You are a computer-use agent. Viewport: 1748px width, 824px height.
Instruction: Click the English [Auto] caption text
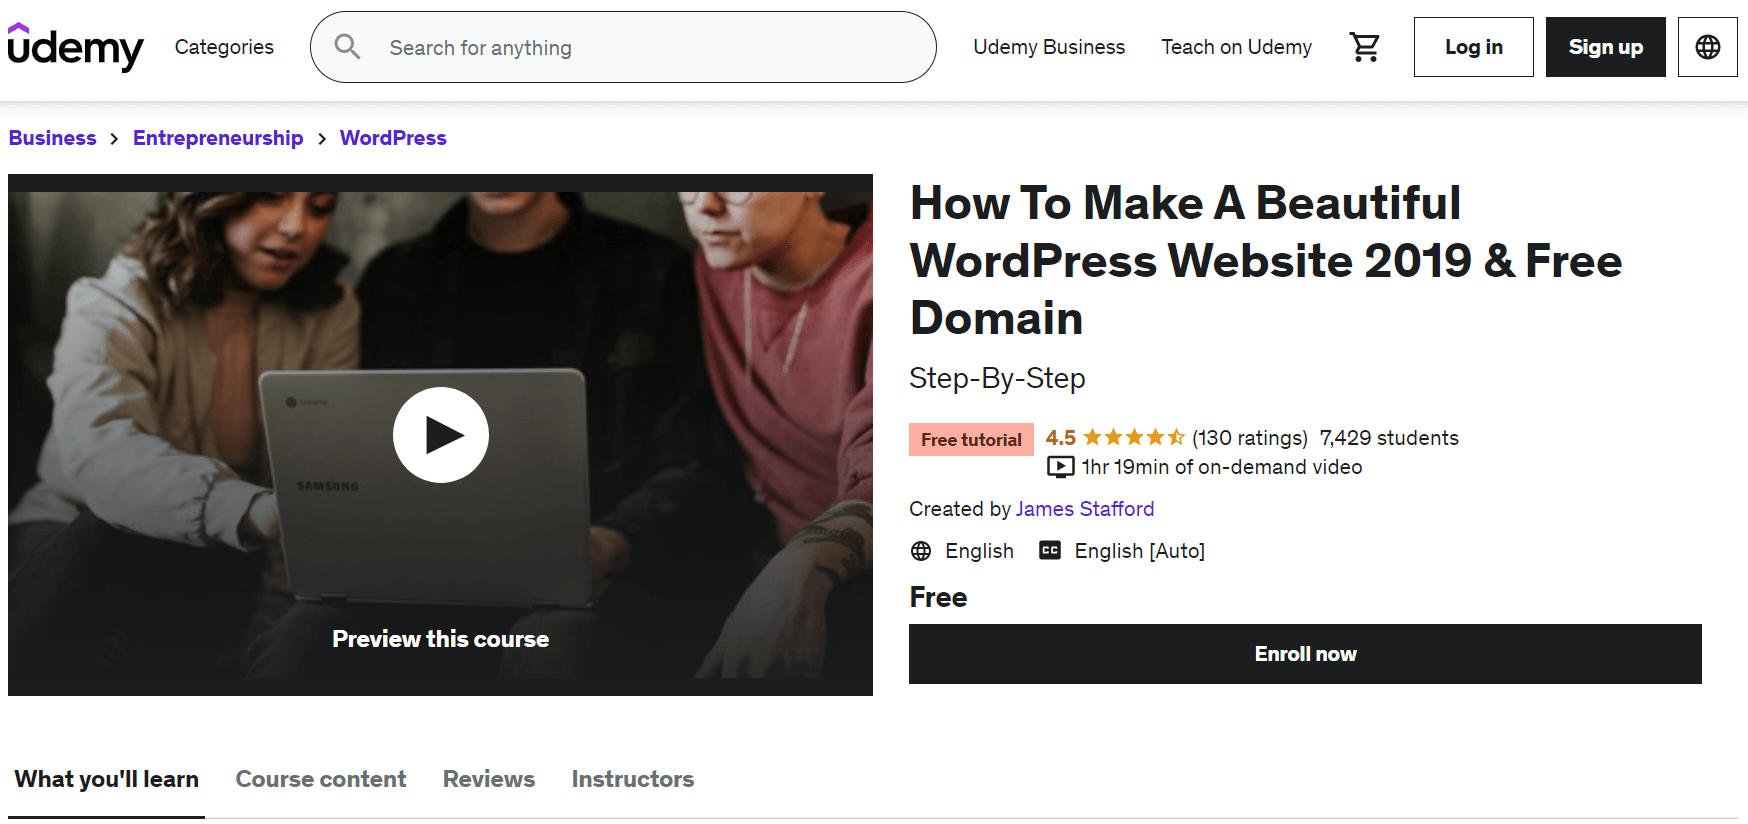coord(1140,551)
